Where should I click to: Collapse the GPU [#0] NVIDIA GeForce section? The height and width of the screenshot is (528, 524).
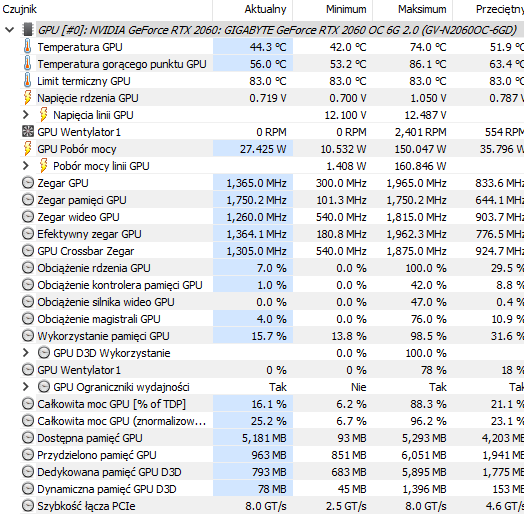pyautogui.click(x=9, y=30)
